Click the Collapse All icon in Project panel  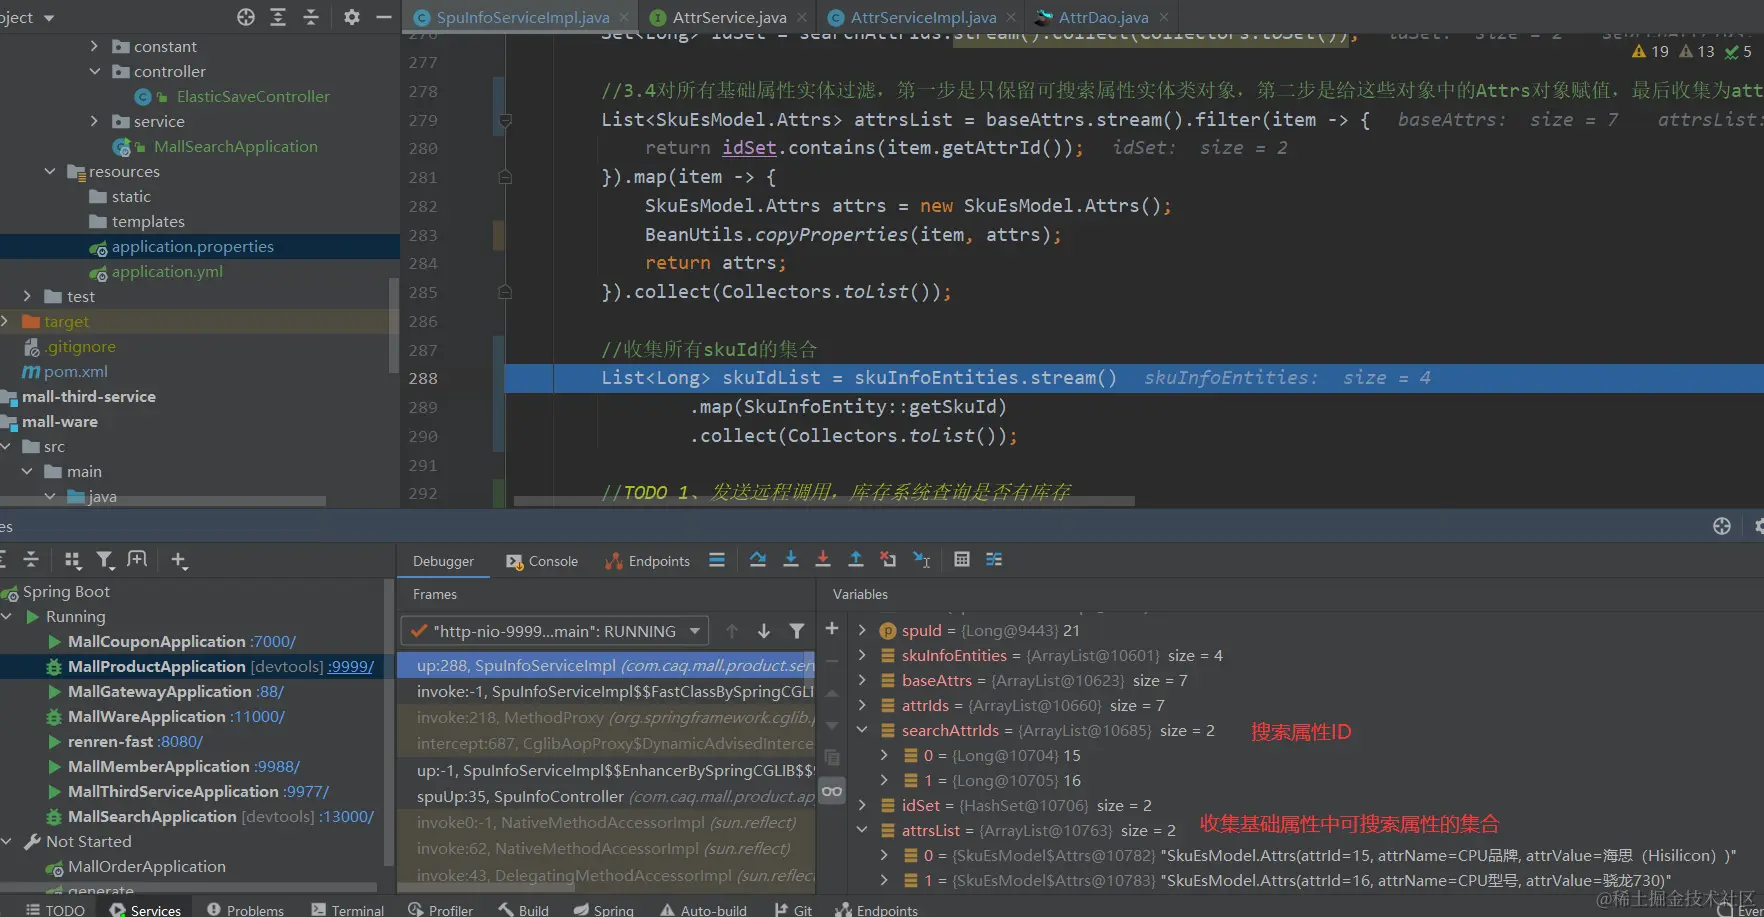(311, 17)
